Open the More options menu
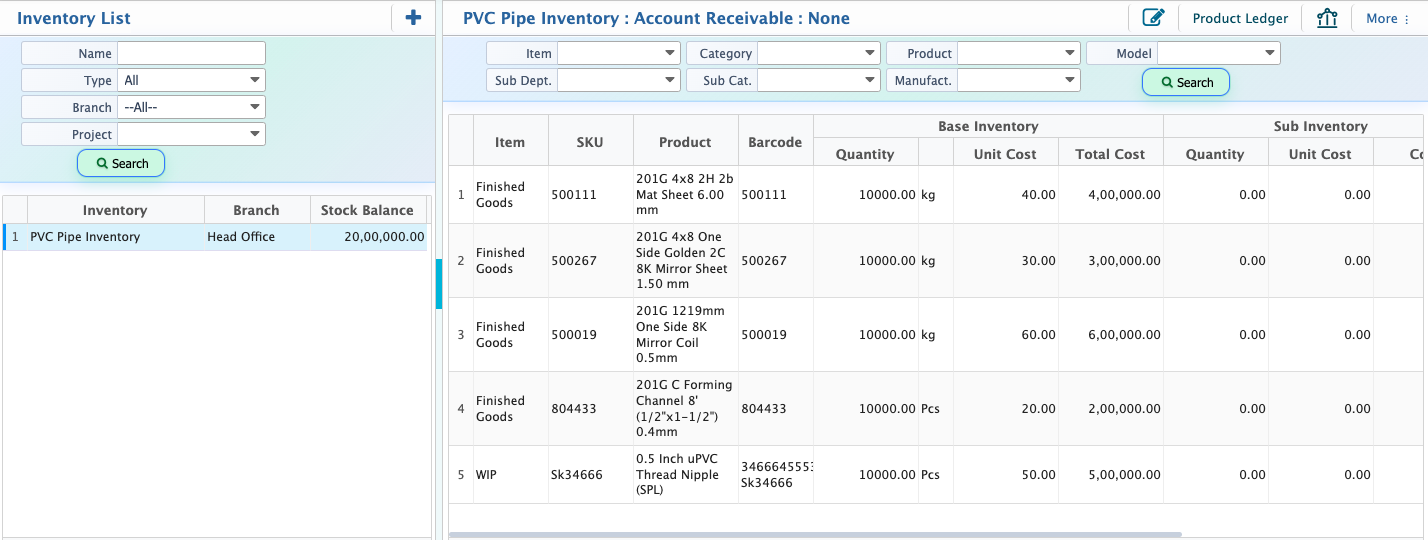 tap(1388, 18)
